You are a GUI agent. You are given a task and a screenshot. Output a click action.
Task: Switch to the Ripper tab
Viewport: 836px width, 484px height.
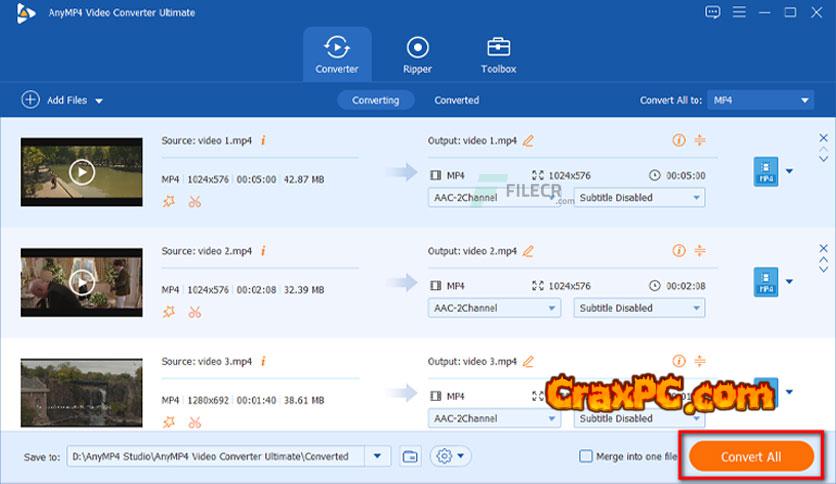[417, 54]
